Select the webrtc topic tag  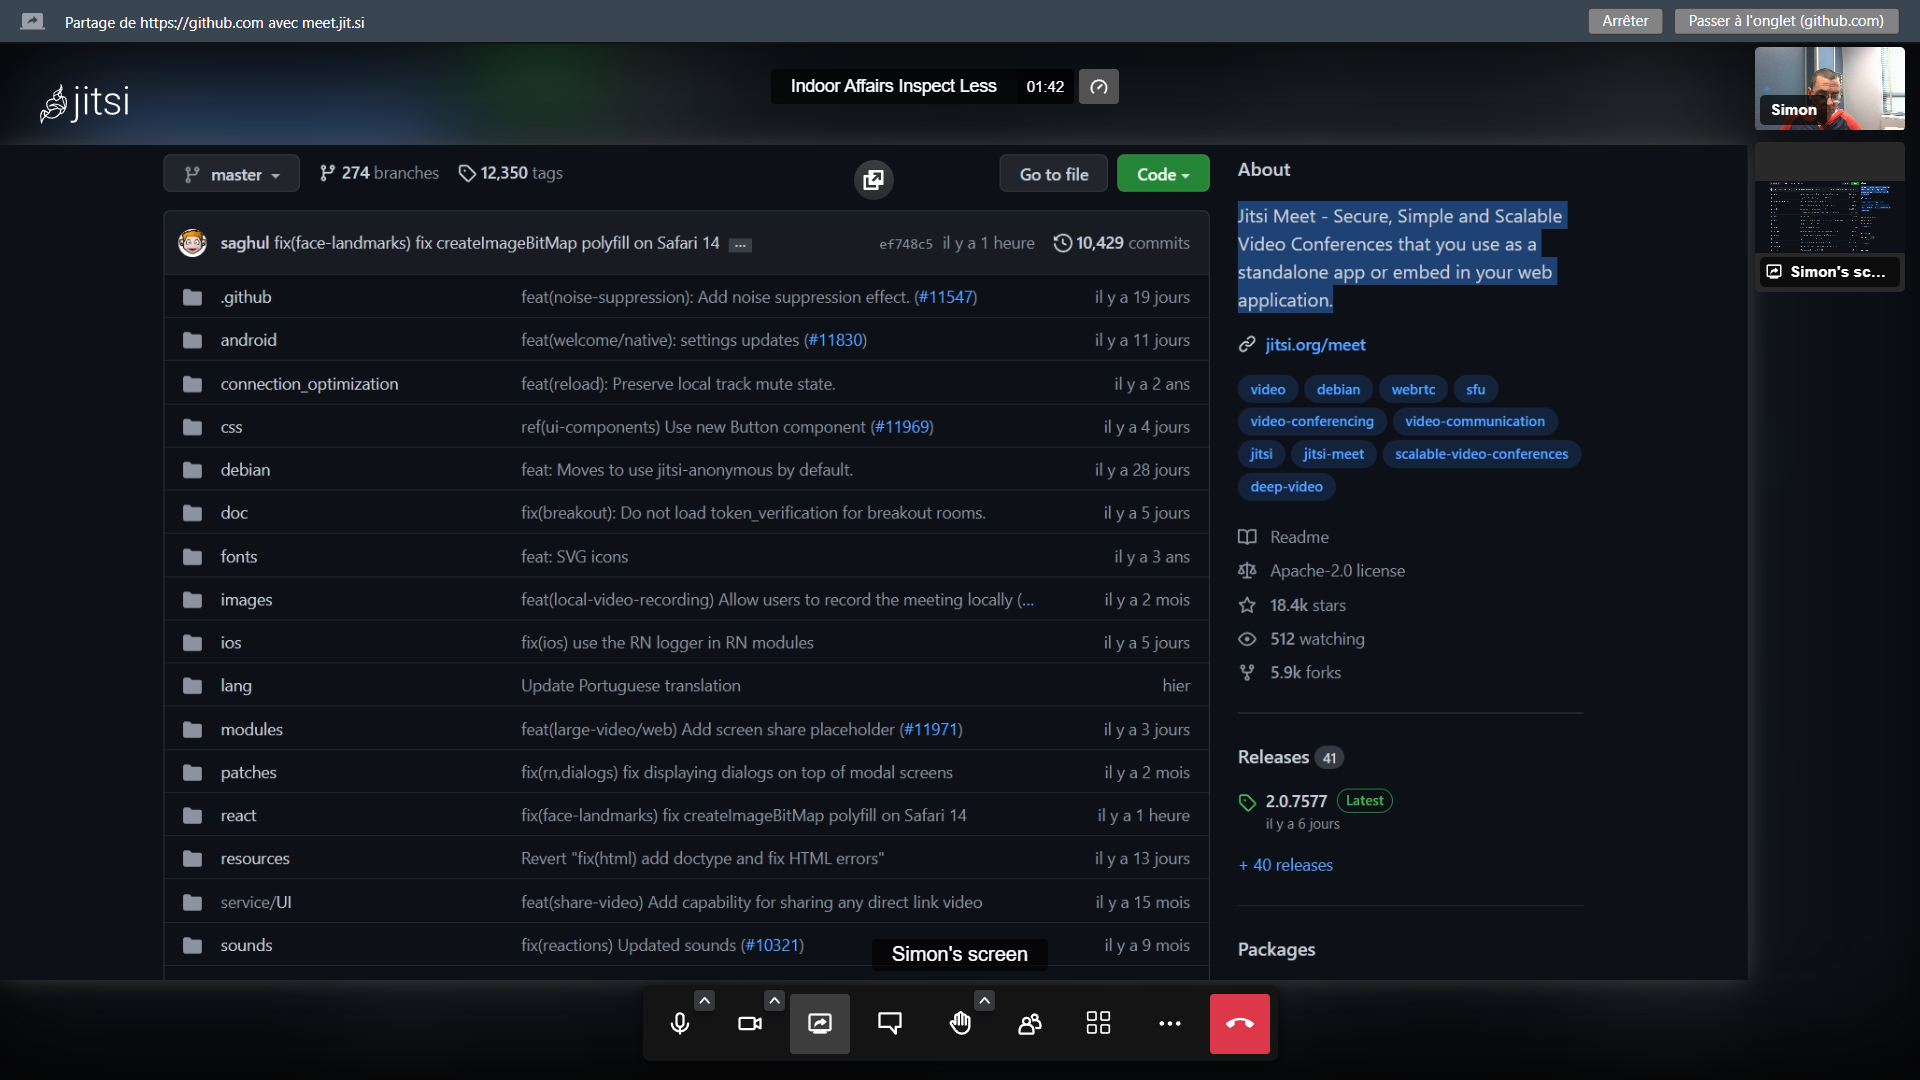coord(1413,390)
